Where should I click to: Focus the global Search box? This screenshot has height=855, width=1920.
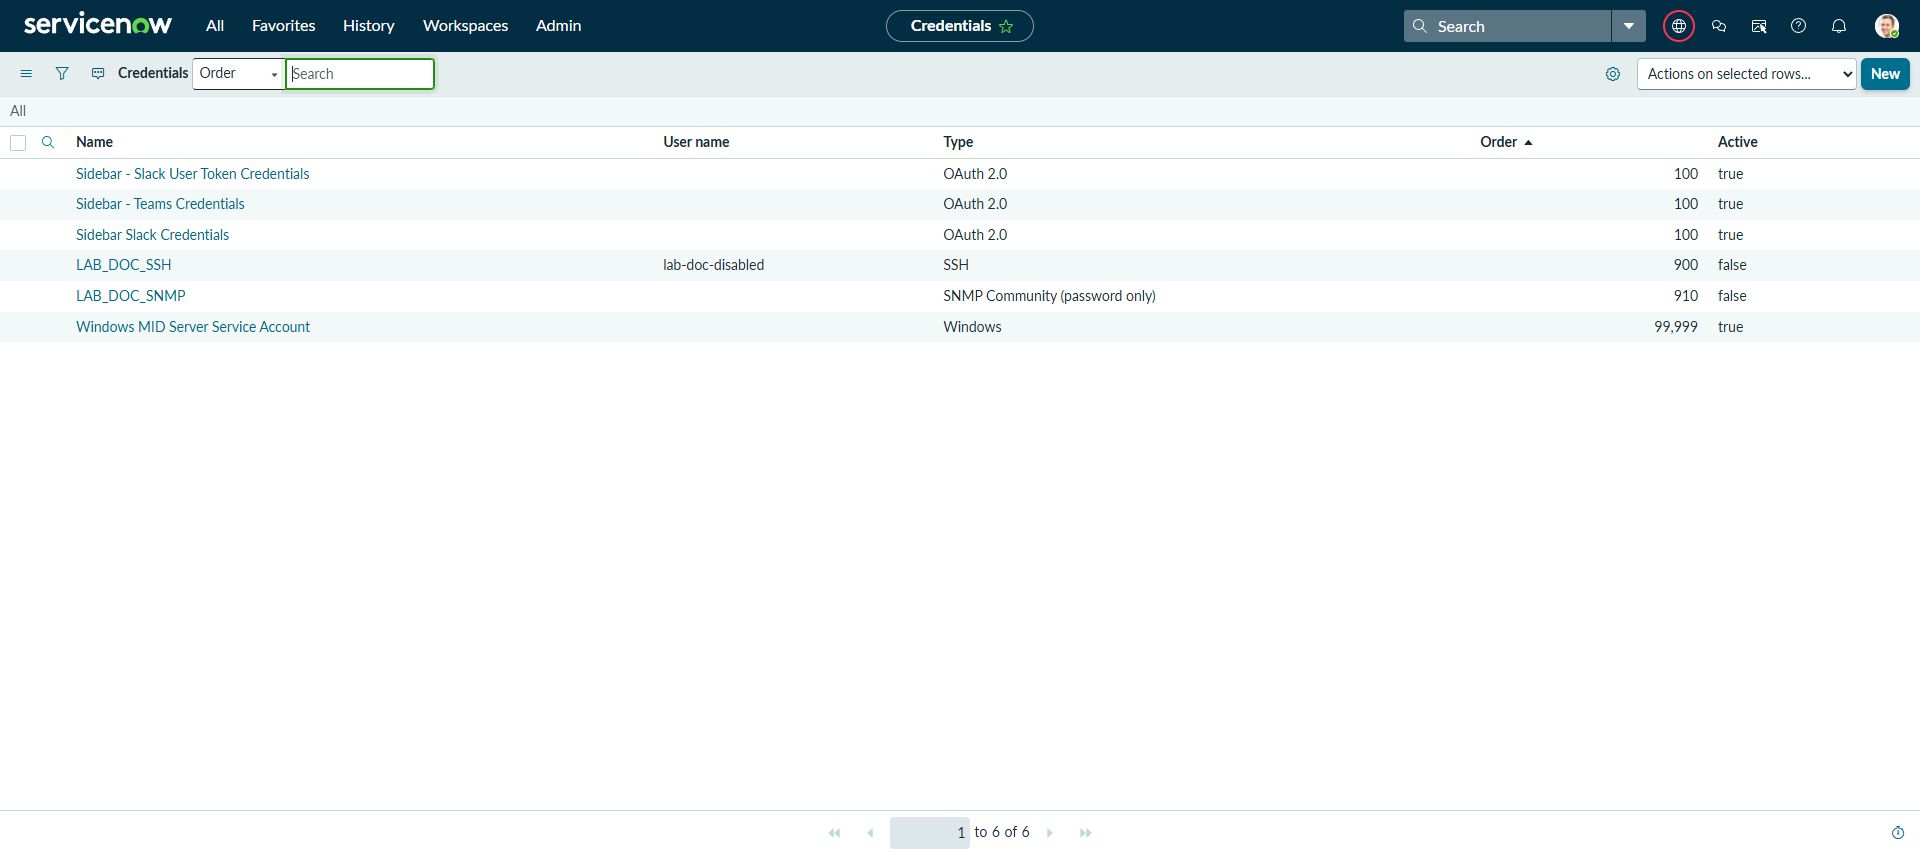point(1508,26)
